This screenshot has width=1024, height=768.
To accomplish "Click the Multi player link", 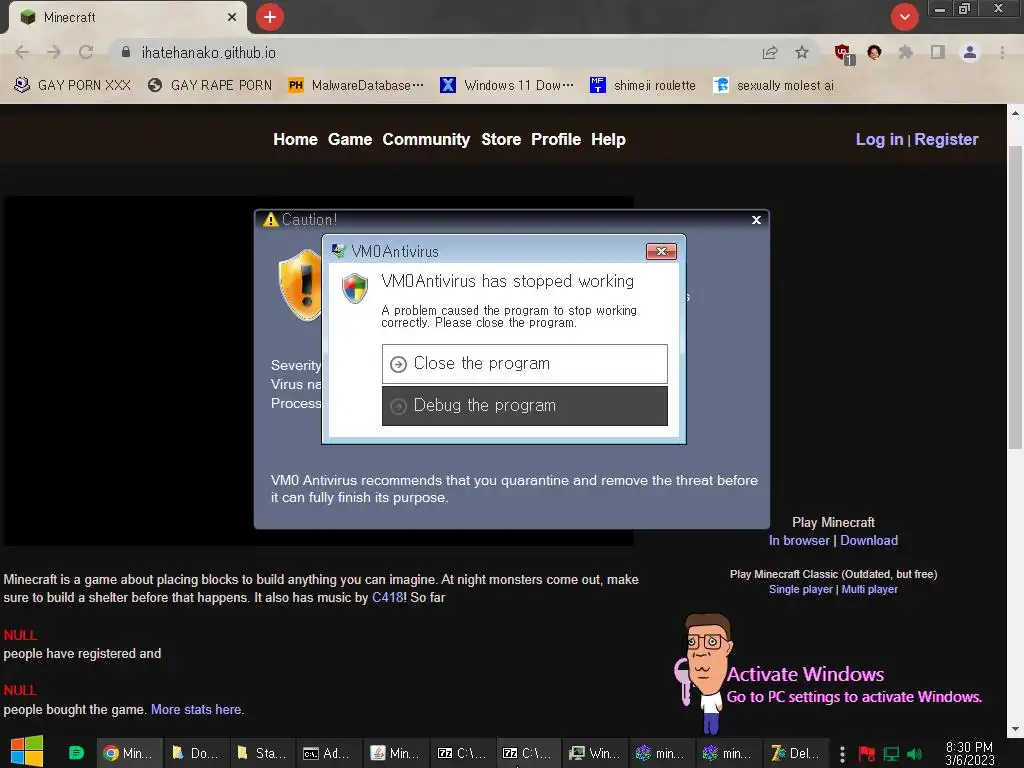I will tap(869, 589).
